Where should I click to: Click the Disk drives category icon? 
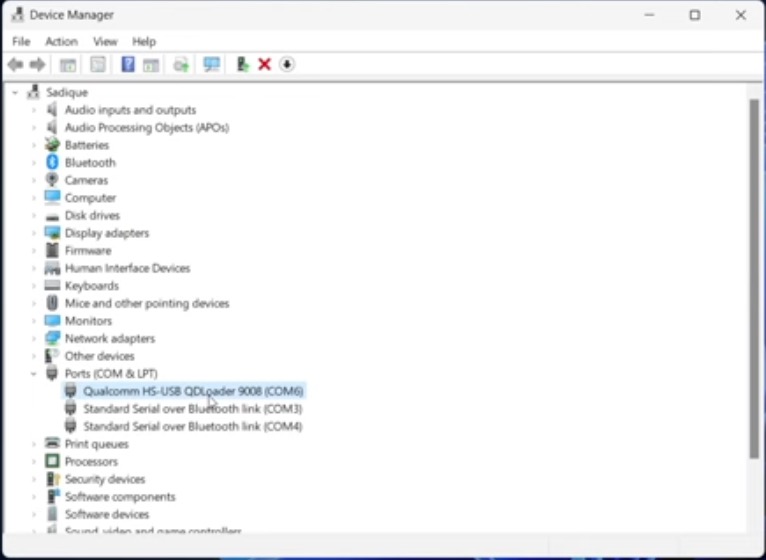click(x=52, y=216)
